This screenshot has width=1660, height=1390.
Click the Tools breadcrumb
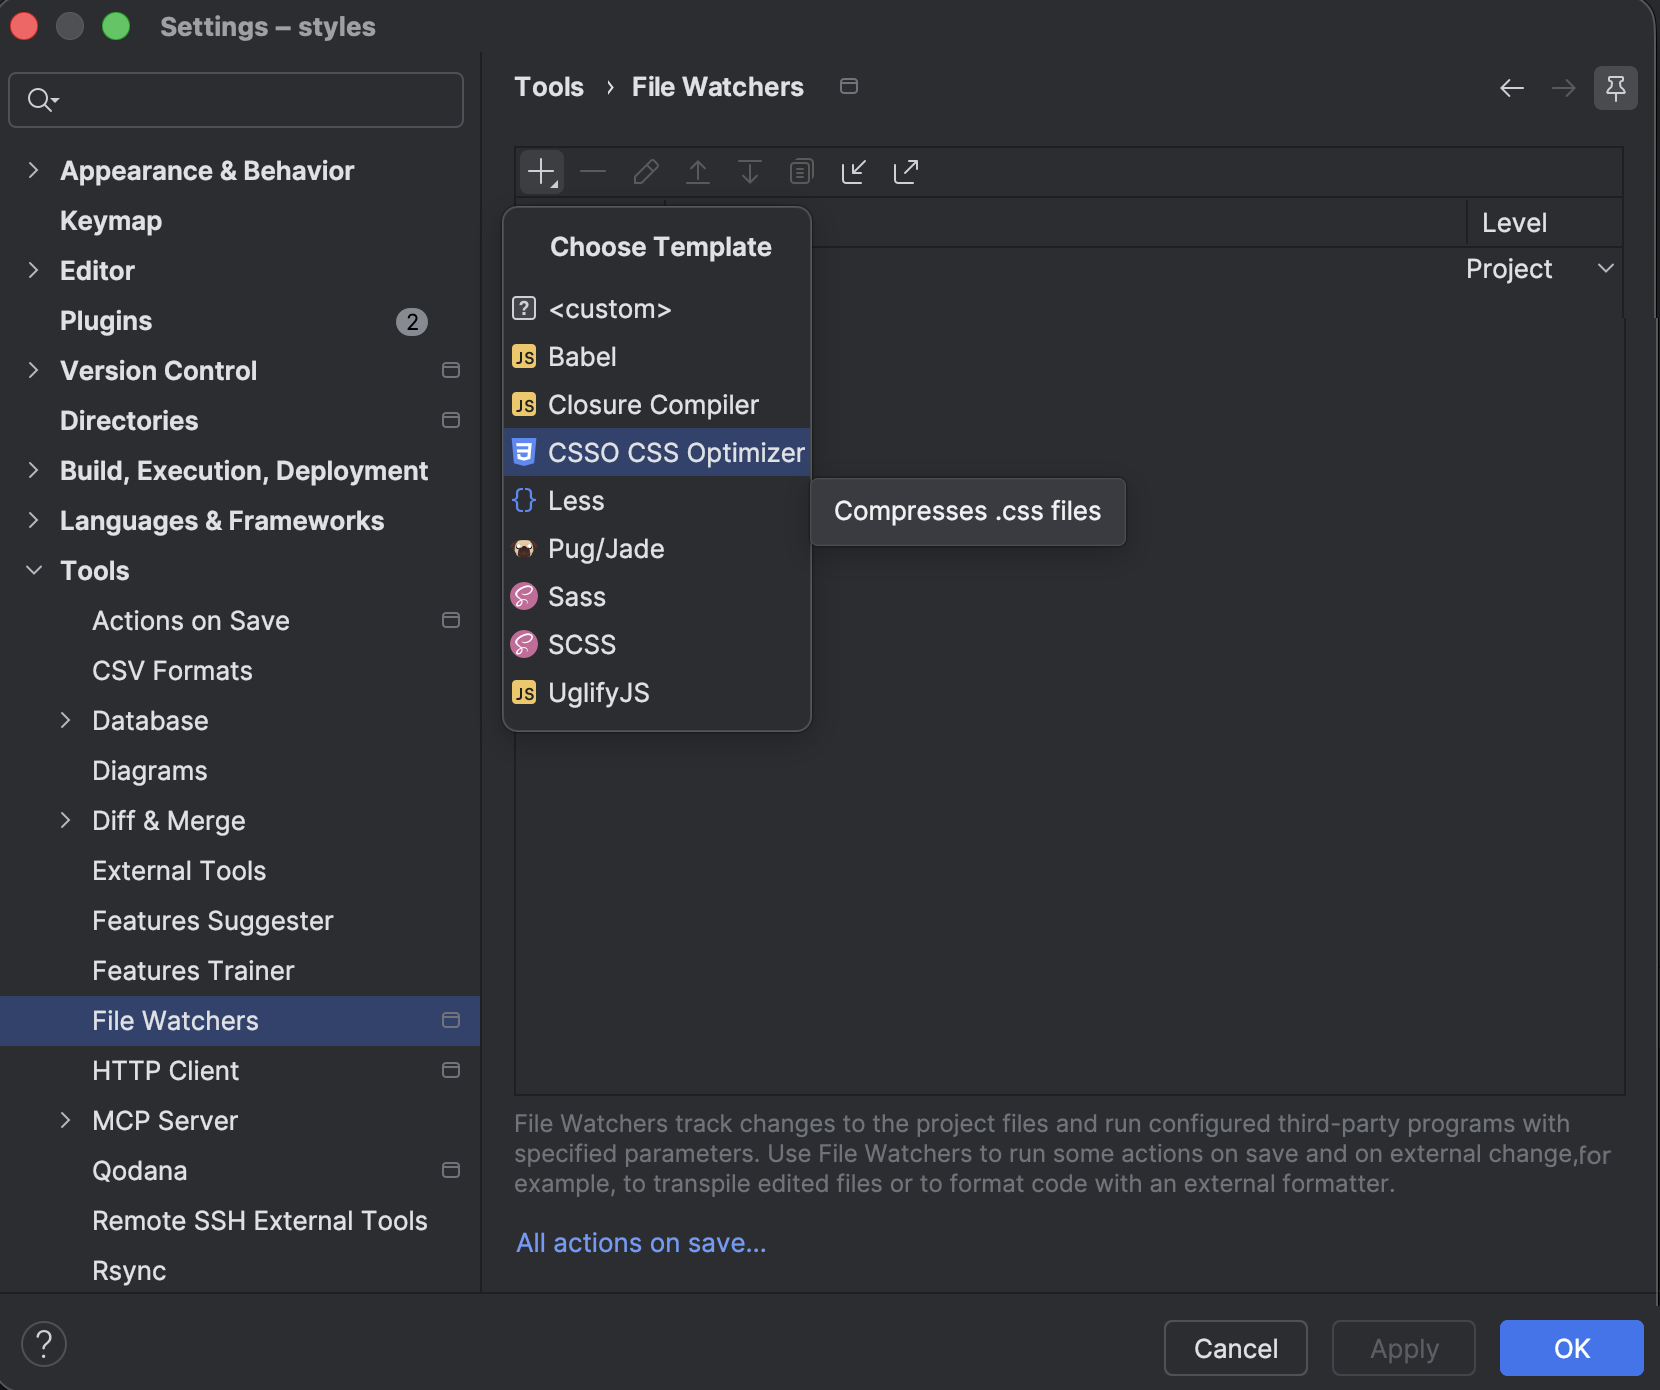pos(549,87)
